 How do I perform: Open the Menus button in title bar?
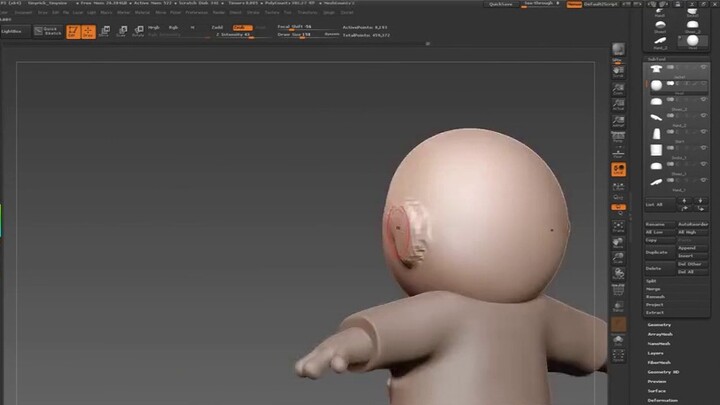(x=574, y=4)
